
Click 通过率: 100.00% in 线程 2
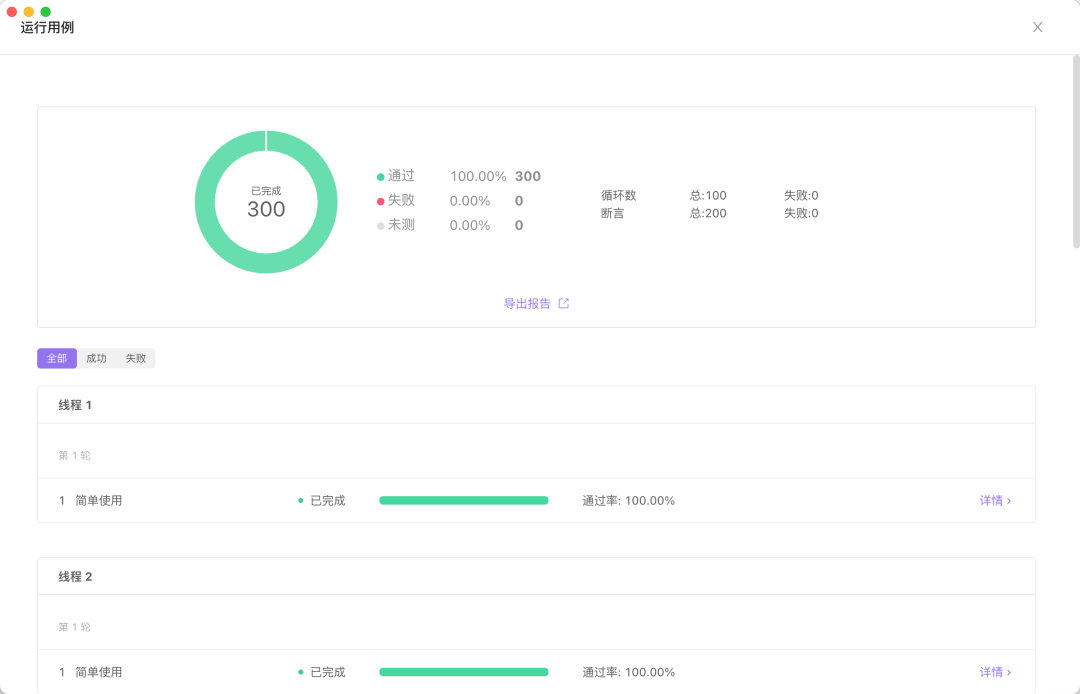point(628,672)
